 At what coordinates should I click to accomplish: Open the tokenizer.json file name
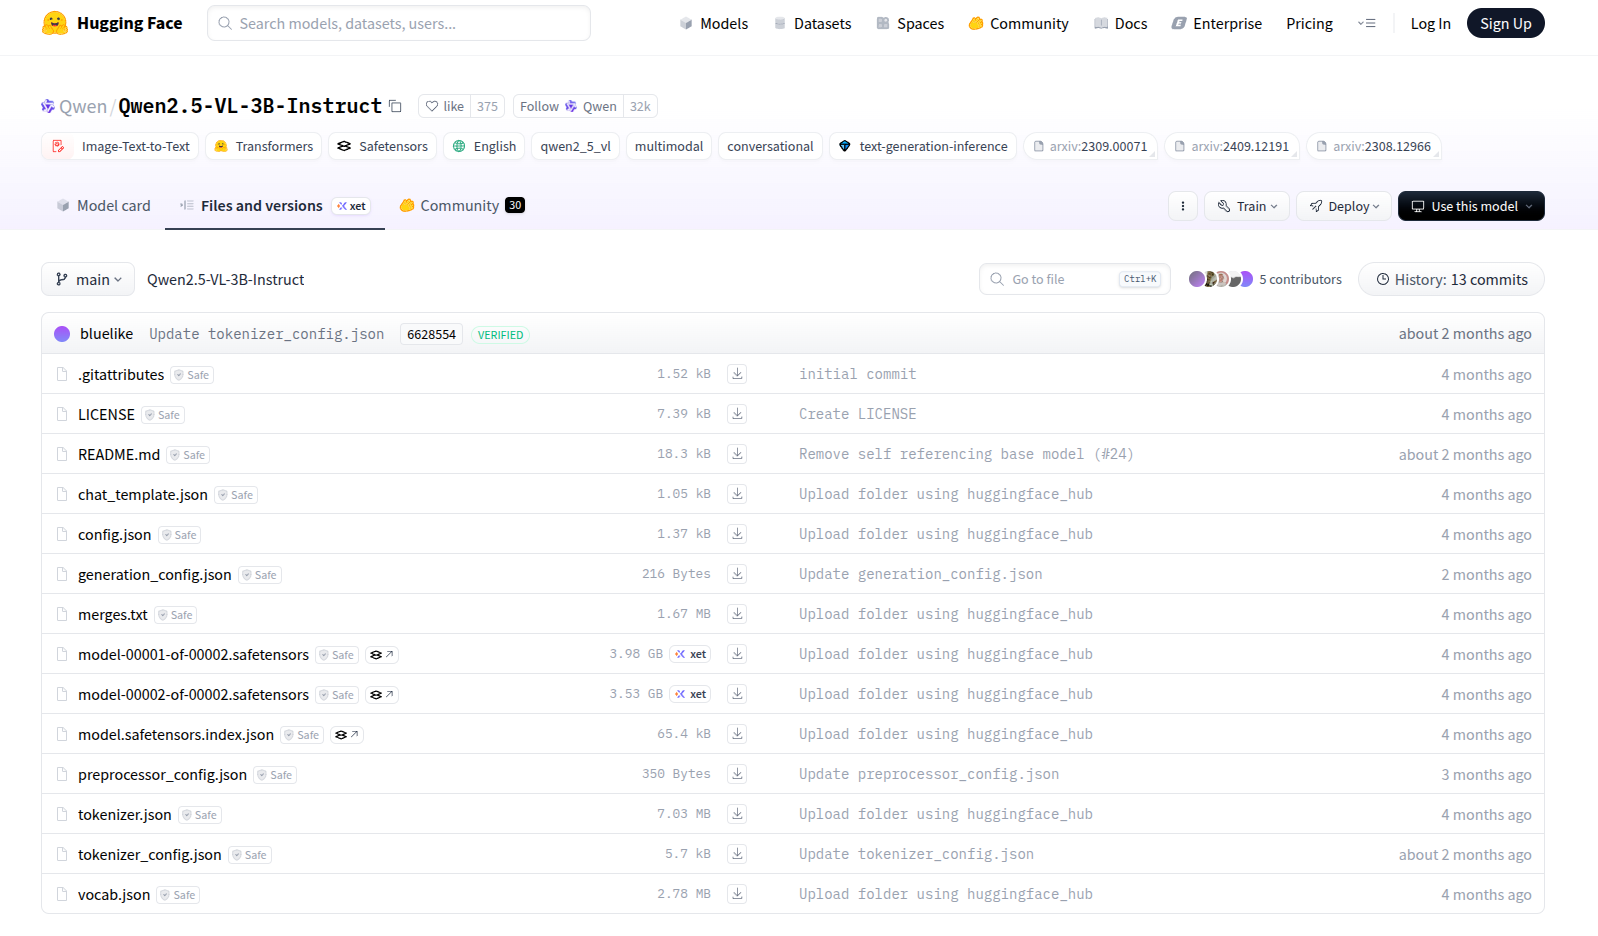point(125,814)
